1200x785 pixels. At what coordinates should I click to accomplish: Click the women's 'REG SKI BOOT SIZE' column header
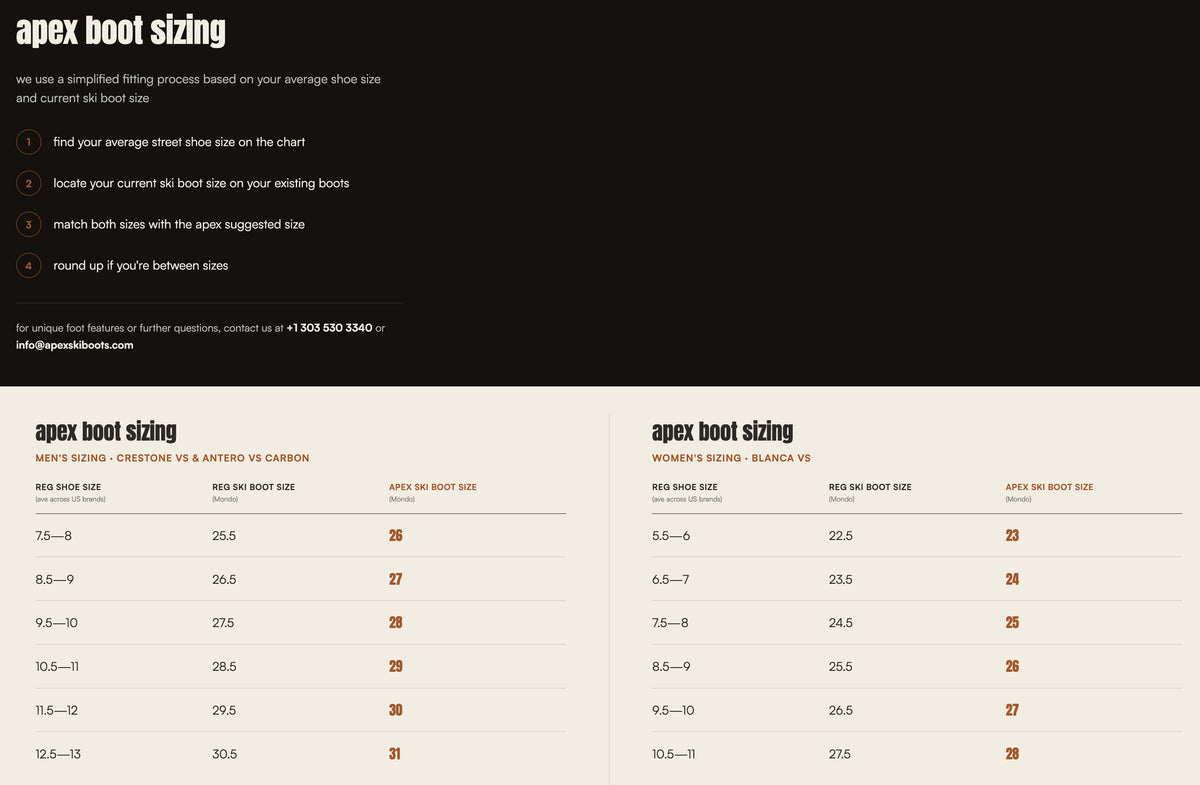click(870, 487)
